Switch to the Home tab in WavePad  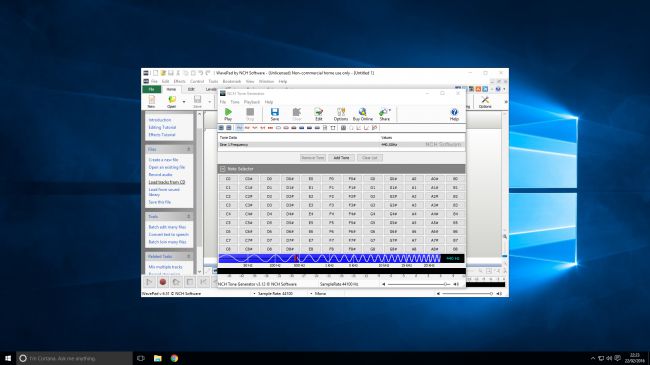coord(171,89)
